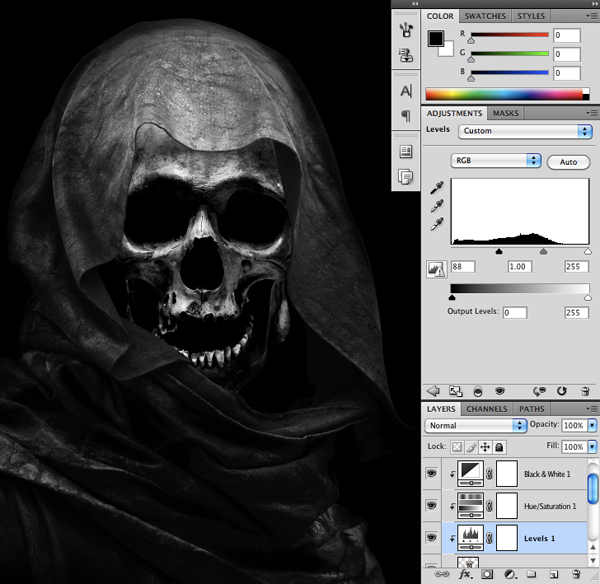The image size is (600, 584).
Task: Click the shadow input level field showing 88
Action: pos(466,267)
